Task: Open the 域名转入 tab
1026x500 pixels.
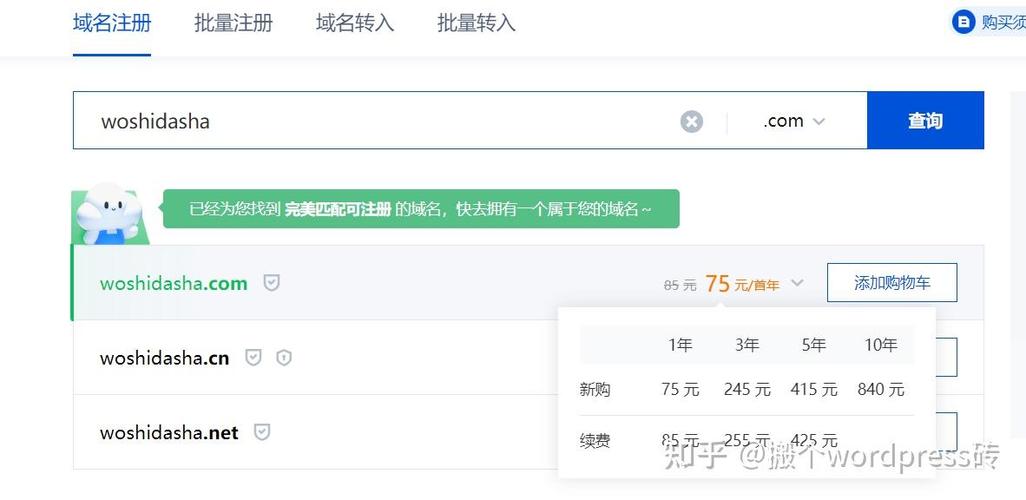Action: pos(355,23)
